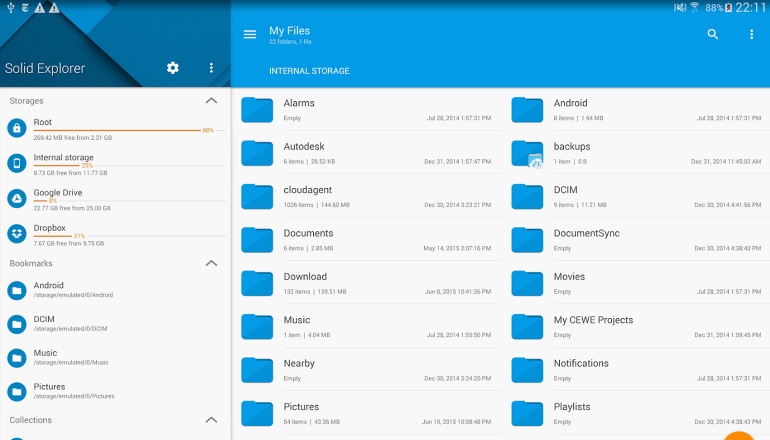Open the DCIM bookmark folder icon
The image size is (770, 440).
click(x=17, y=324)
